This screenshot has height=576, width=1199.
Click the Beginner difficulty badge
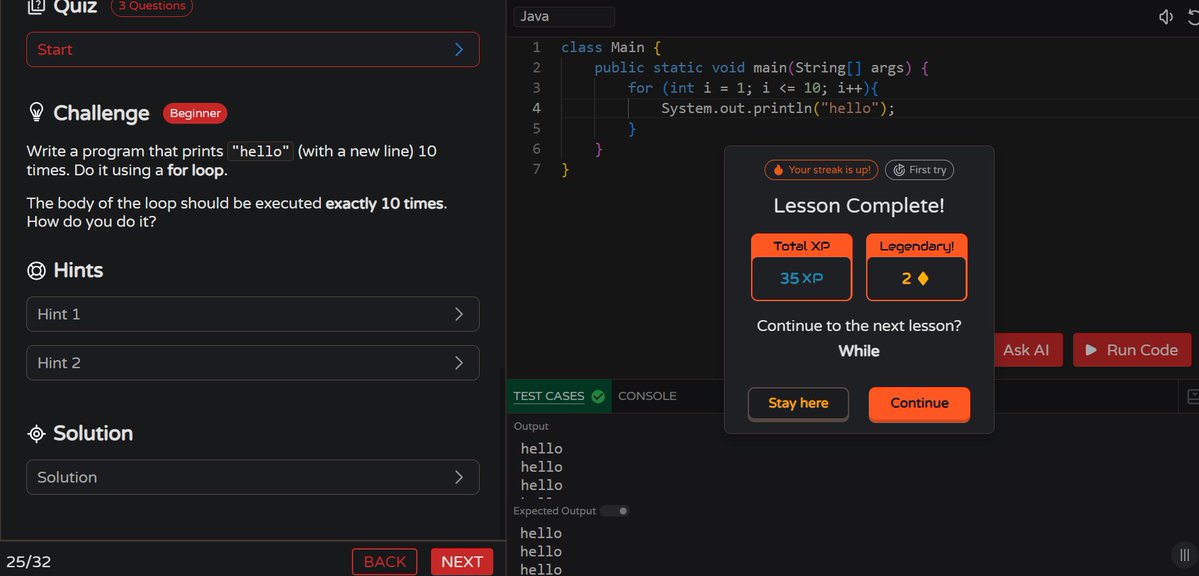click(195, 113)
